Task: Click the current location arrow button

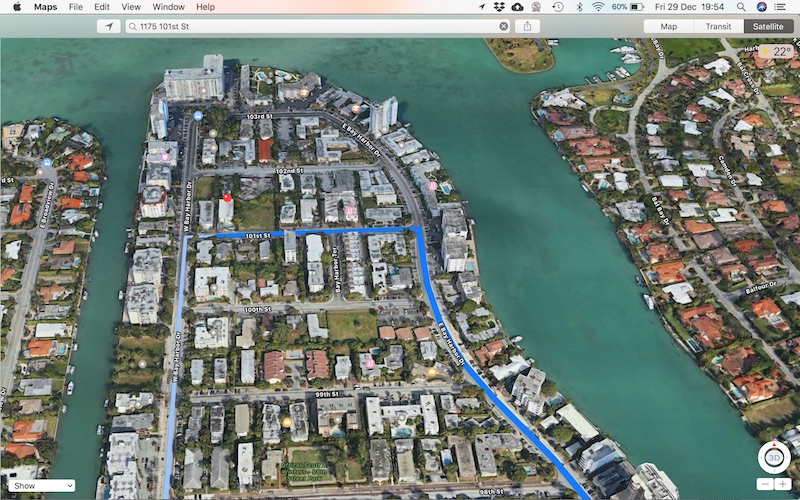Action: [108, 26]
